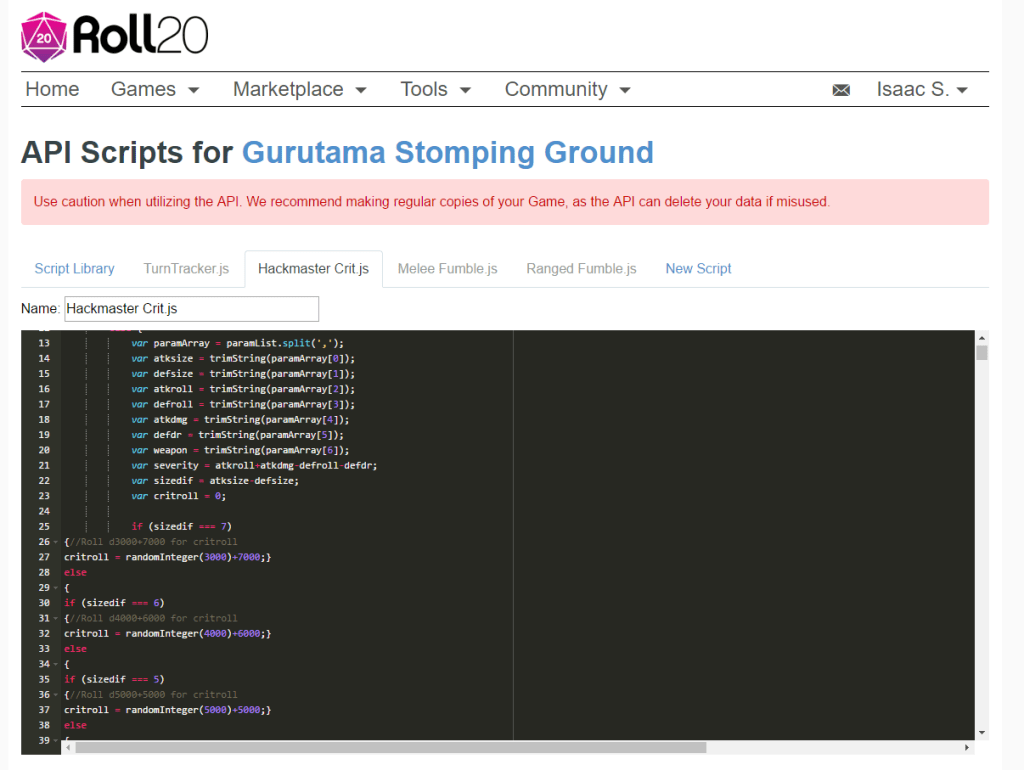Open the Isaac S. account dropdown
Screen dimensions: 1024x770
click(922, 89)
